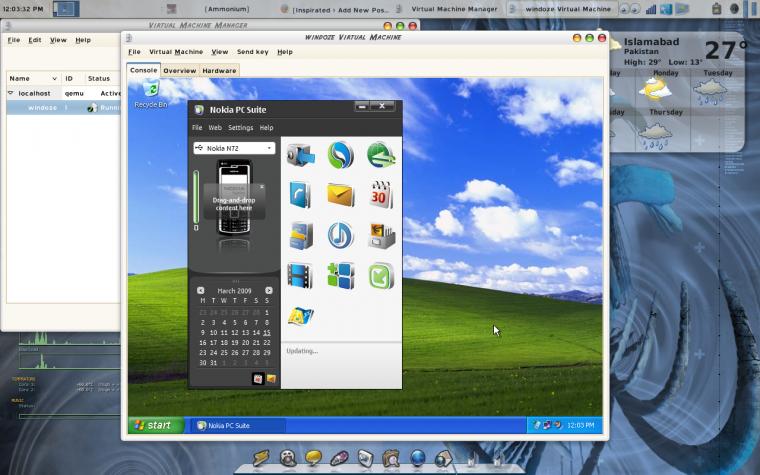This screenshot has width=760, height=475.
Task: Open the Install applications icon
Action: point(341,276)
